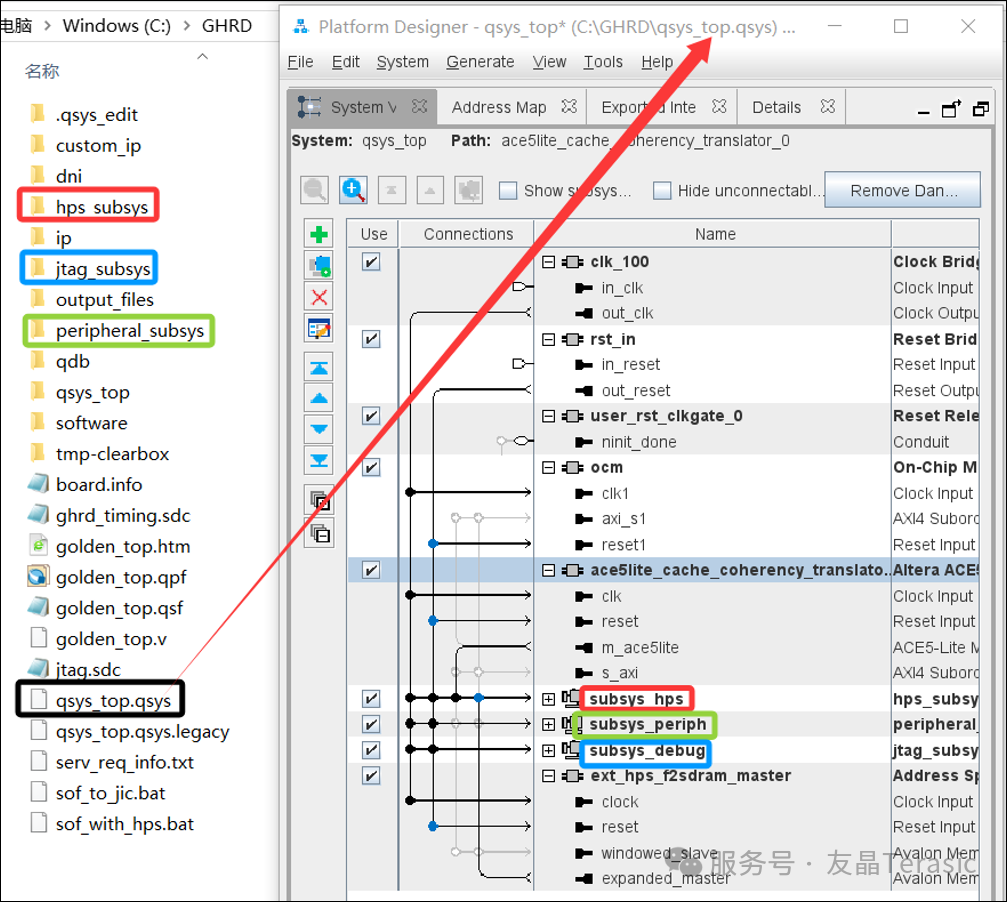
Task: Toggle Use checkbox for ext_hps_f2sdram_master
Action: (x=371, y=776)
